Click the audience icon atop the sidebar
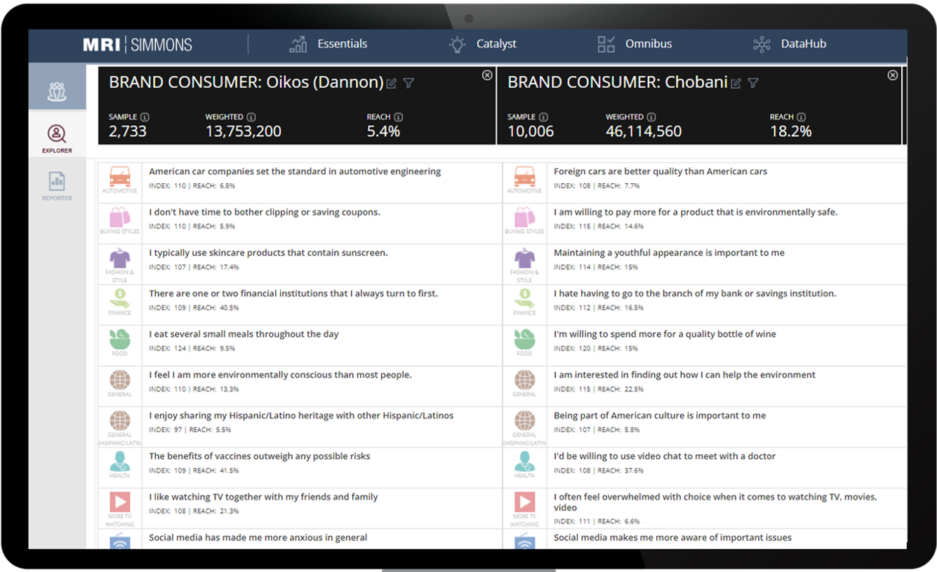This screenshot has height=572, width=937. click(57, 89)
